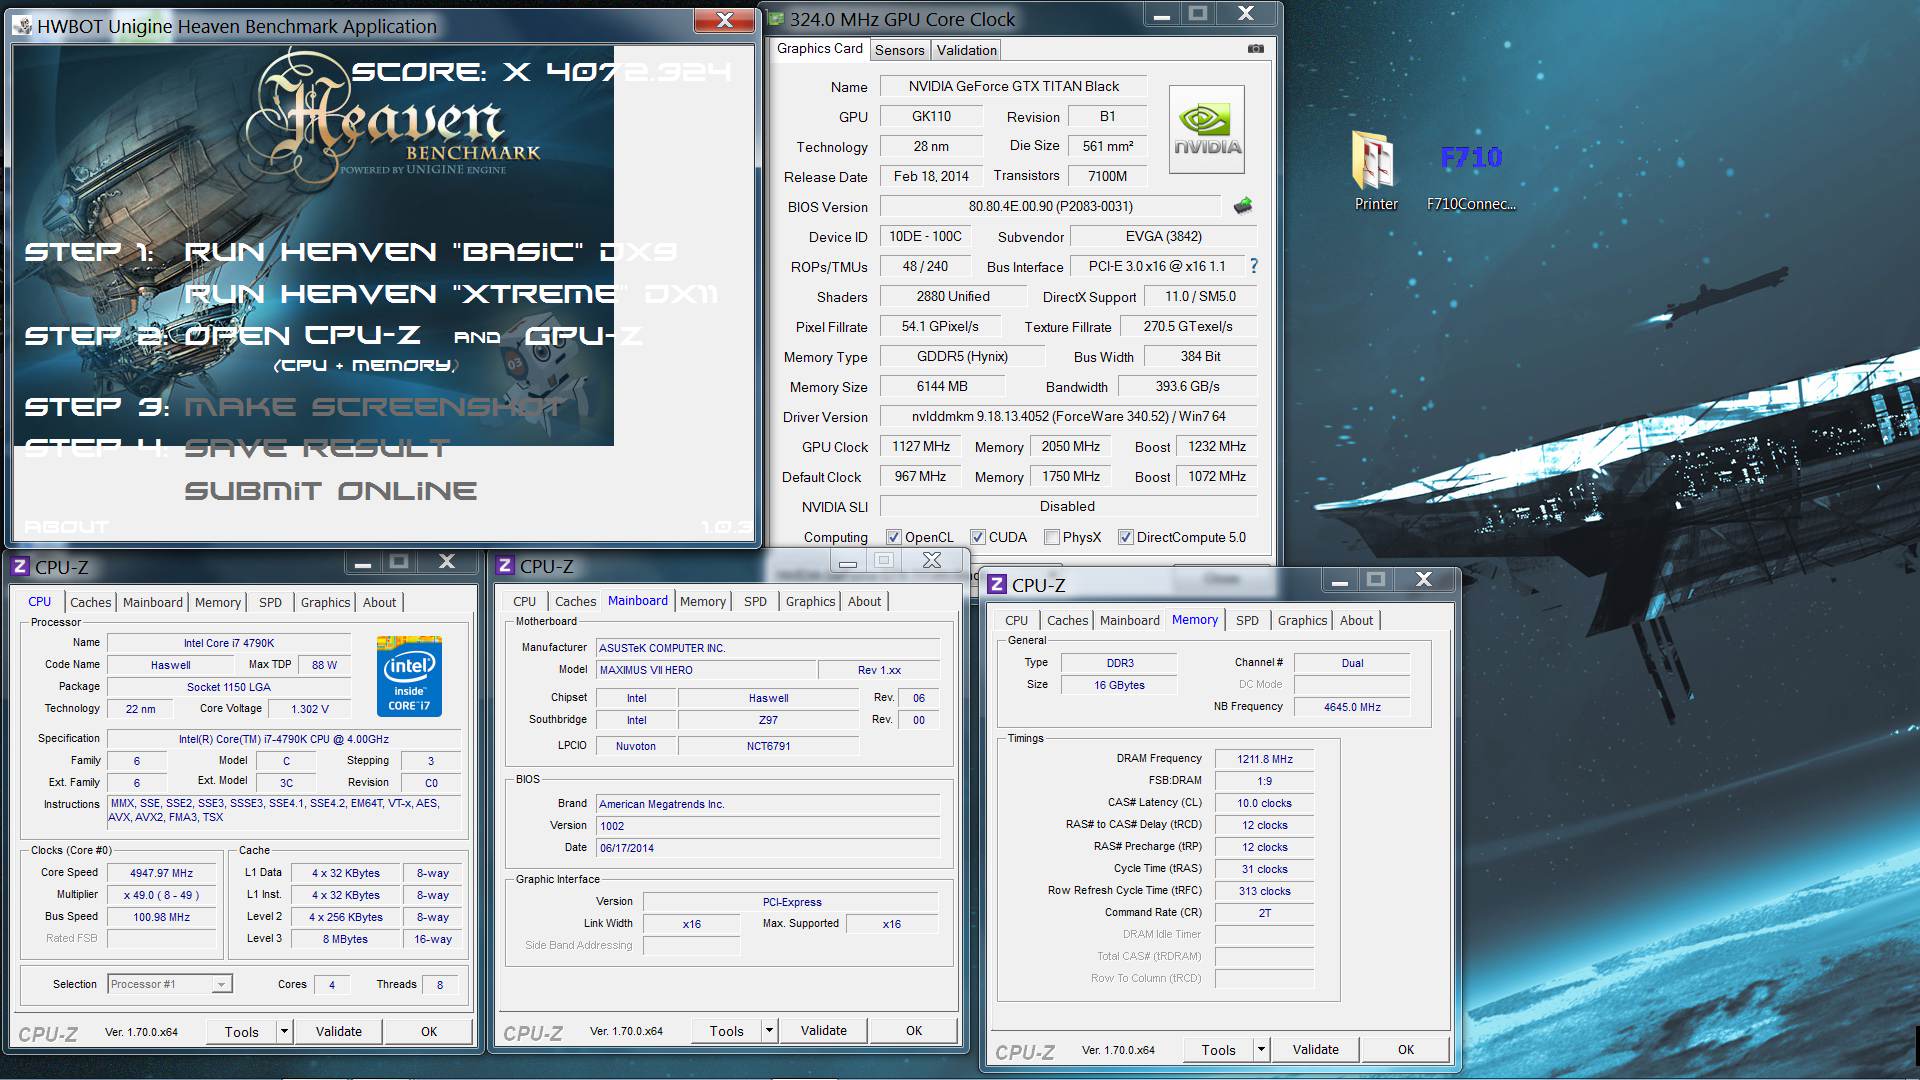The height and width of the screenshot is (1080, 1920).
Task: Click RUN HEAVEN BASIC DX9
Action: click(431, 252)
